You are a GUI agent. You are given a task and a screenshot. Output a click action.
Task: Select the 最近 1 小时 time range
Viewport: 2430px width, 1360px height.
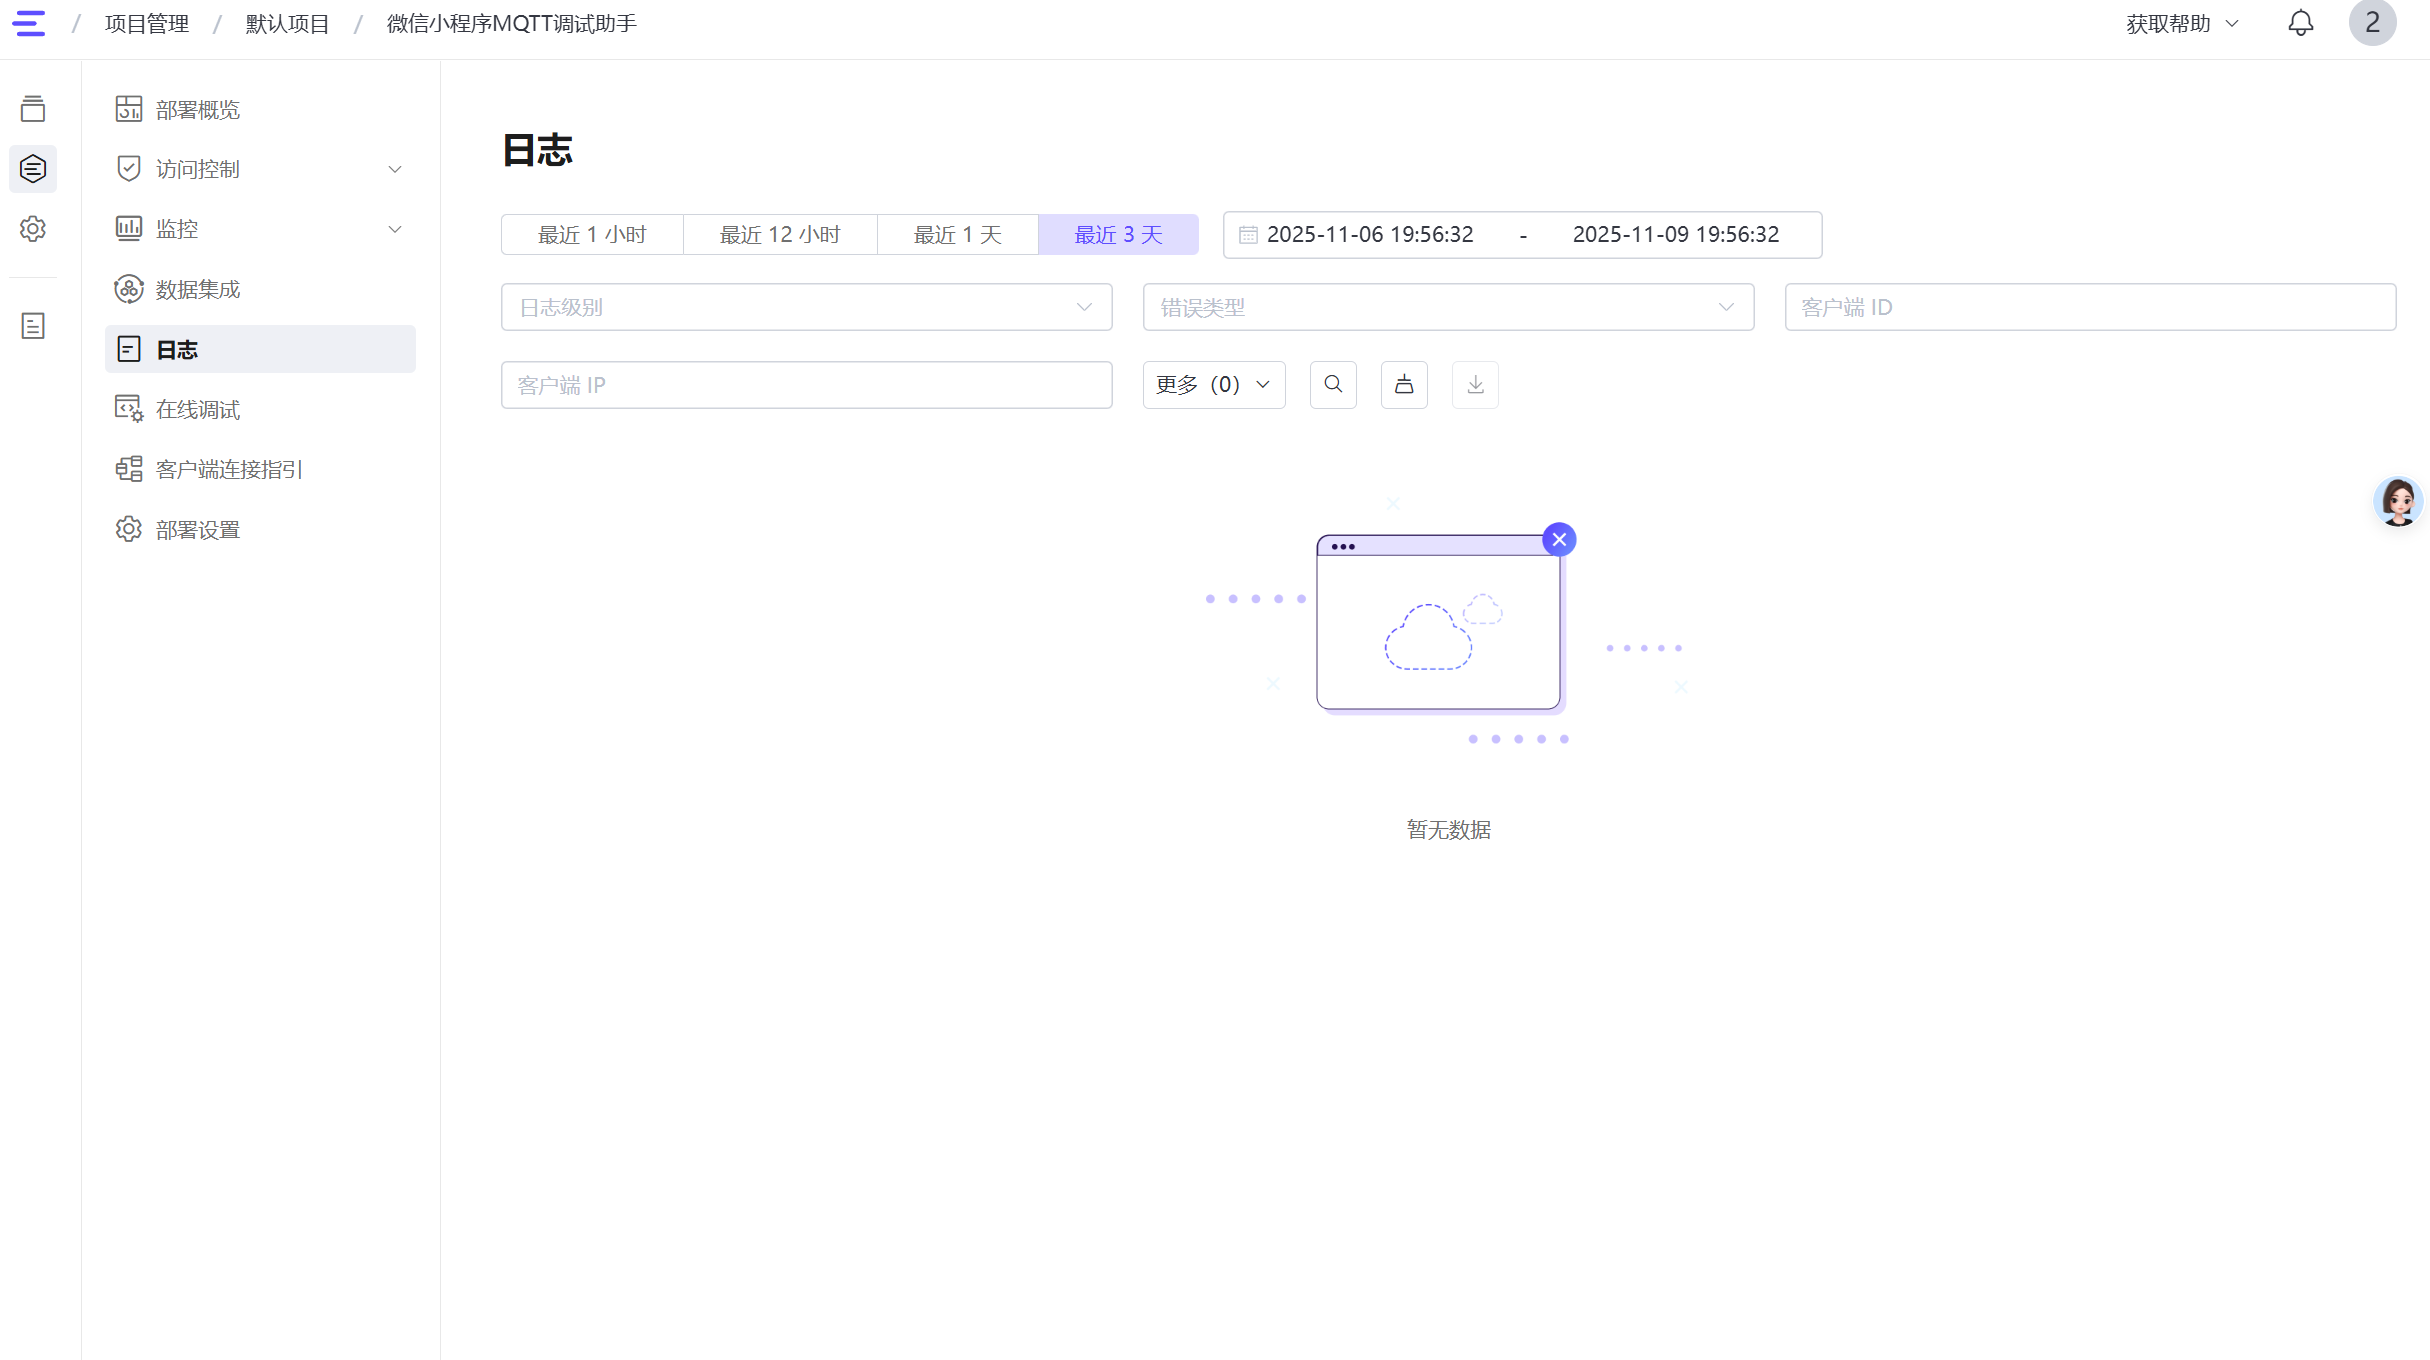tap(592, 235)
